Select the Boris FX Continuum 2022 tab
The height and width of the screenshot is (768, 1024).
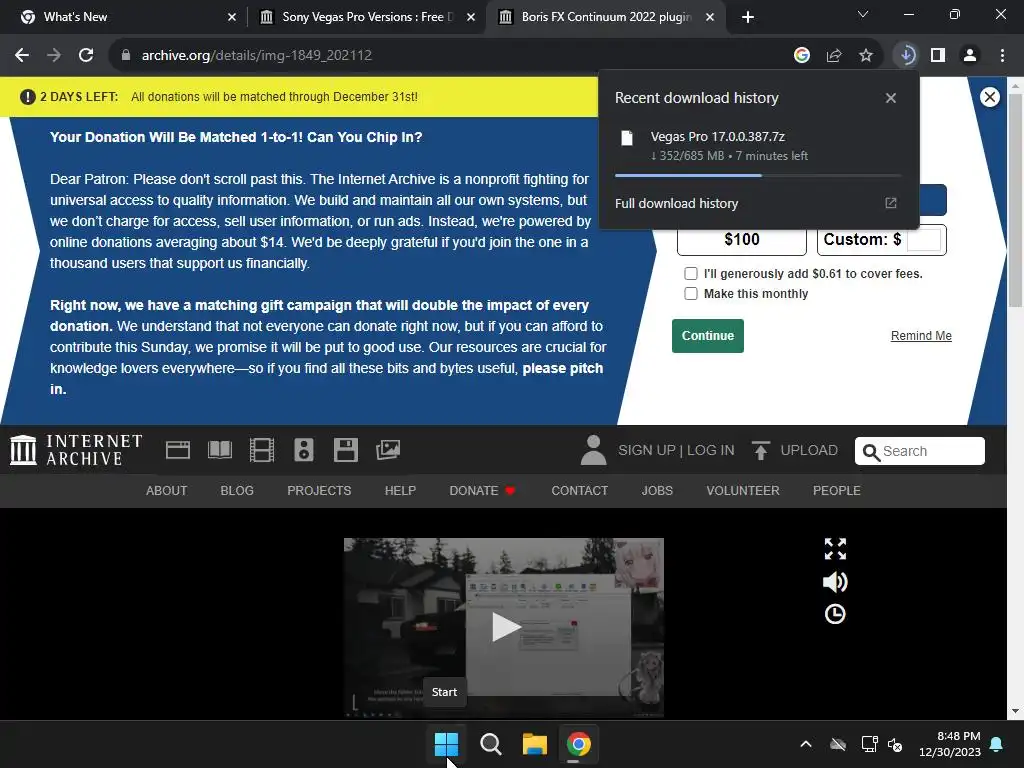pos(605,17)
